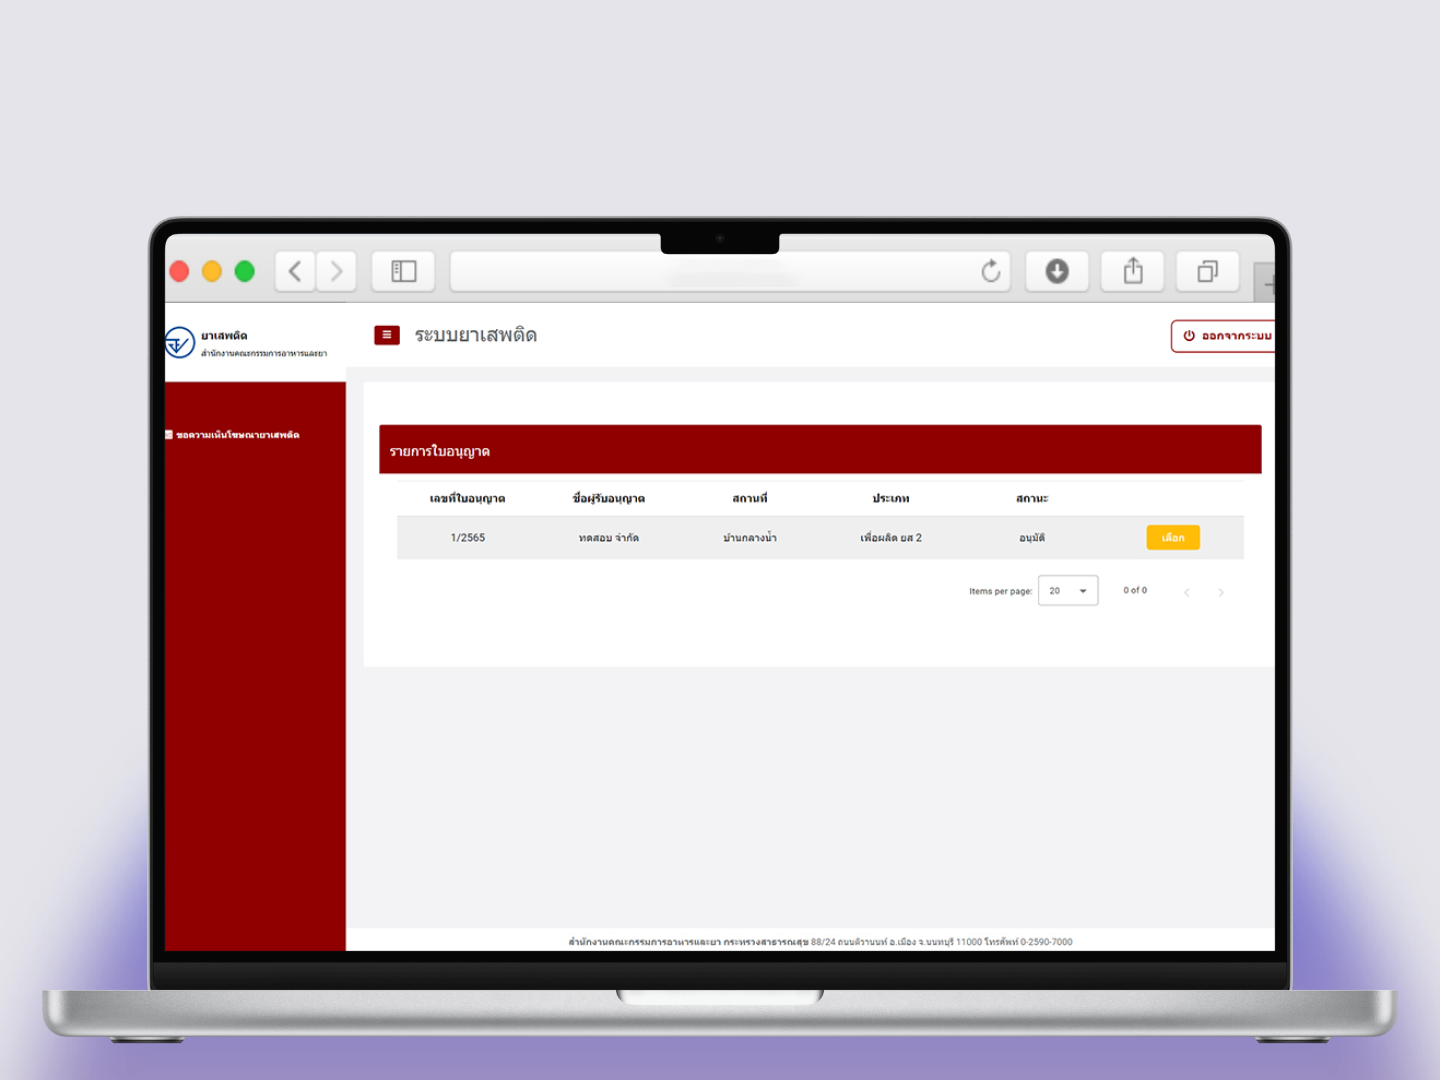Go to previous page of the license list

click(1187, 592)
